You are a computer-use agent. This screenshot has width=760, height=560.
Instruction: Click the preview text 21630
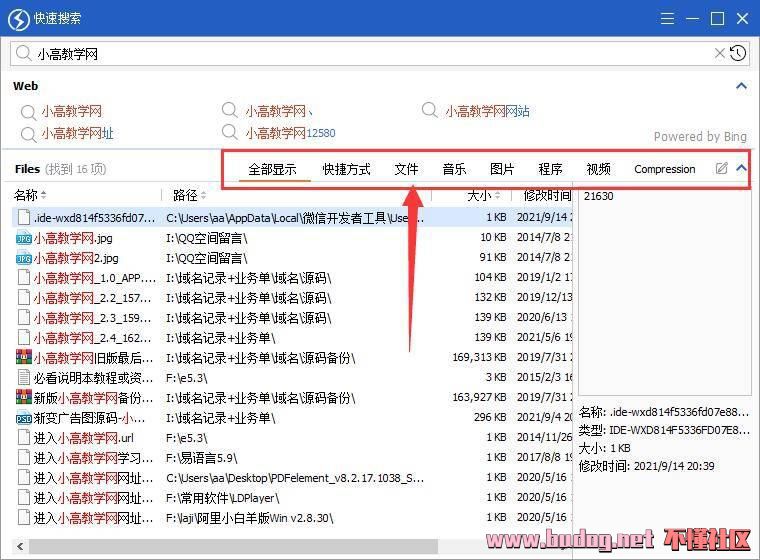[x=599, y=196]
